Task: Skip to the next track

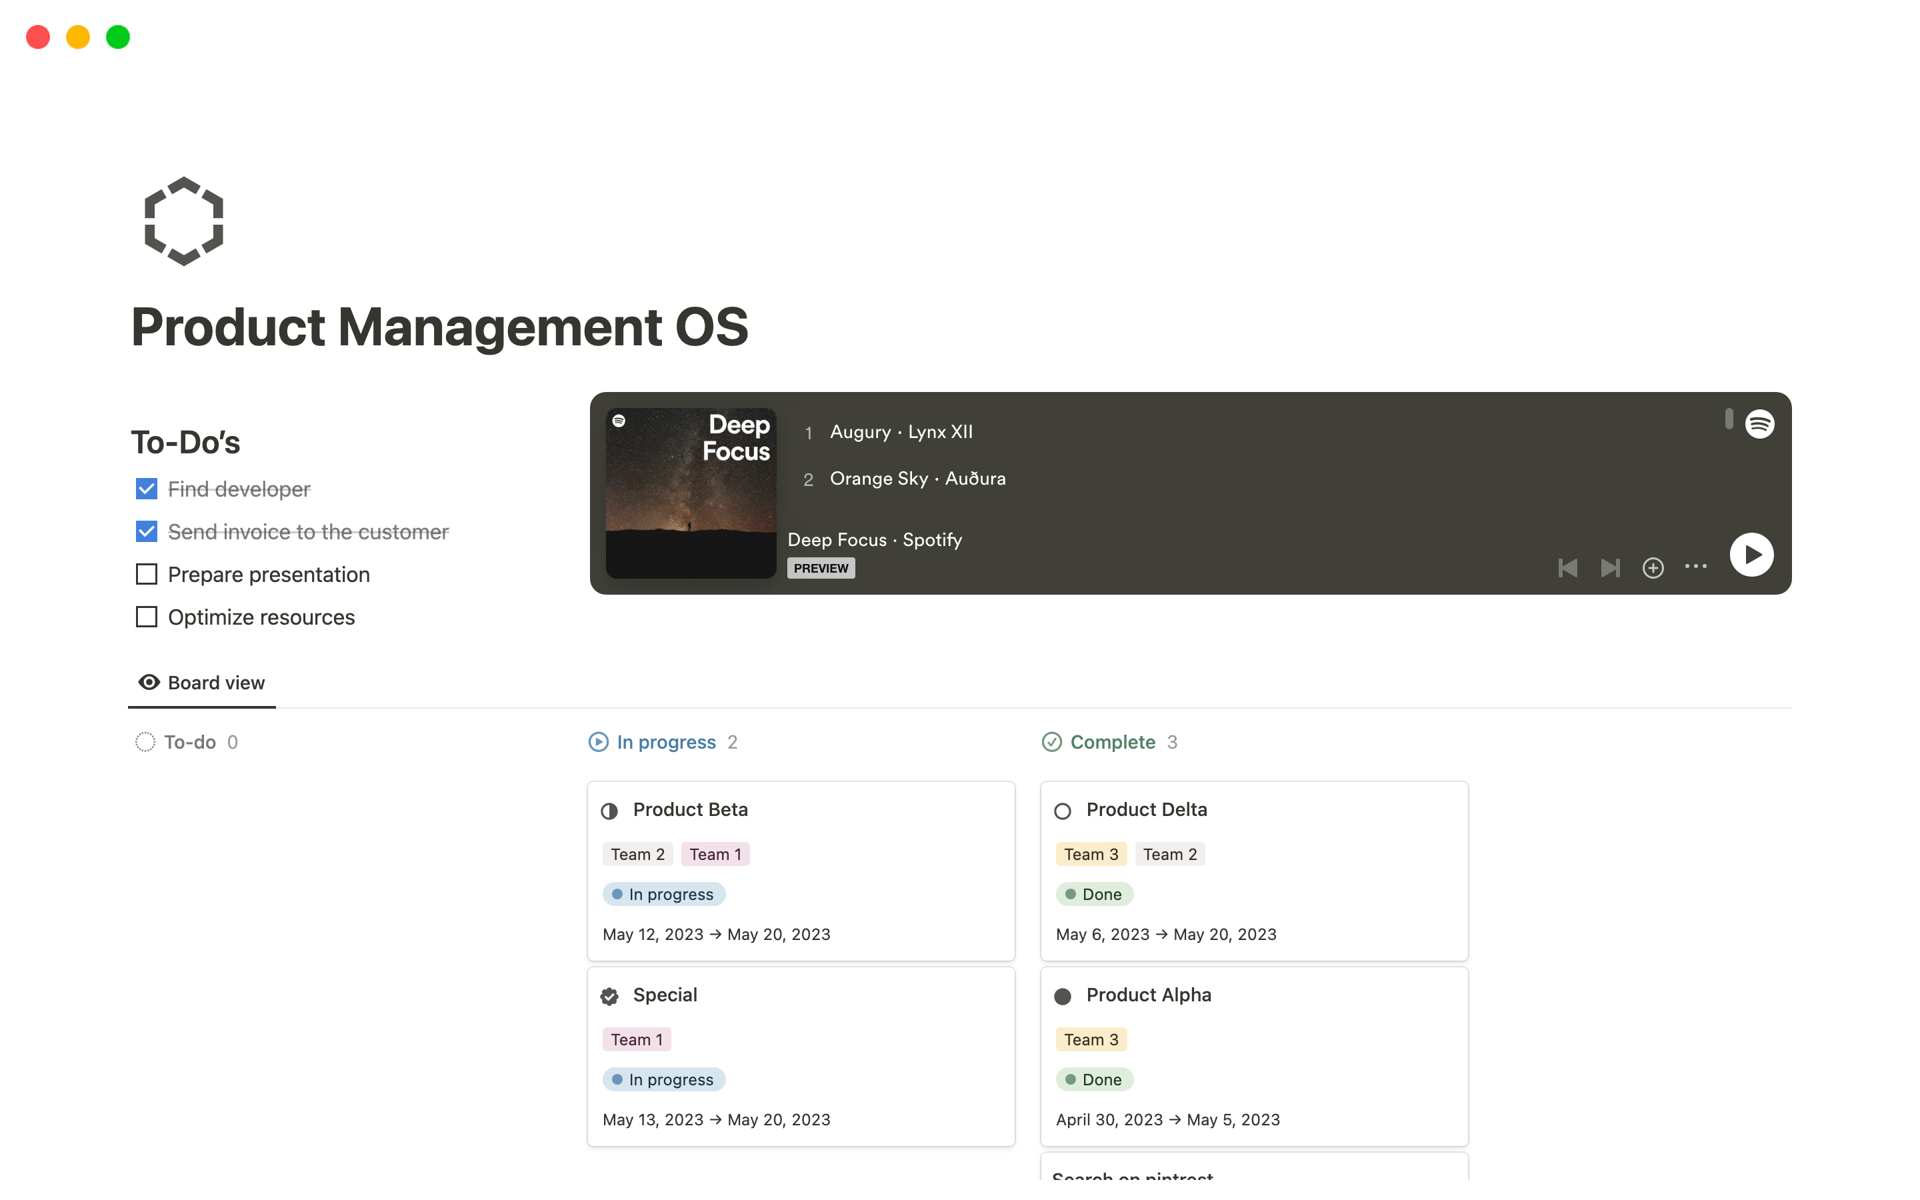Action: [x=1610, y=567]
